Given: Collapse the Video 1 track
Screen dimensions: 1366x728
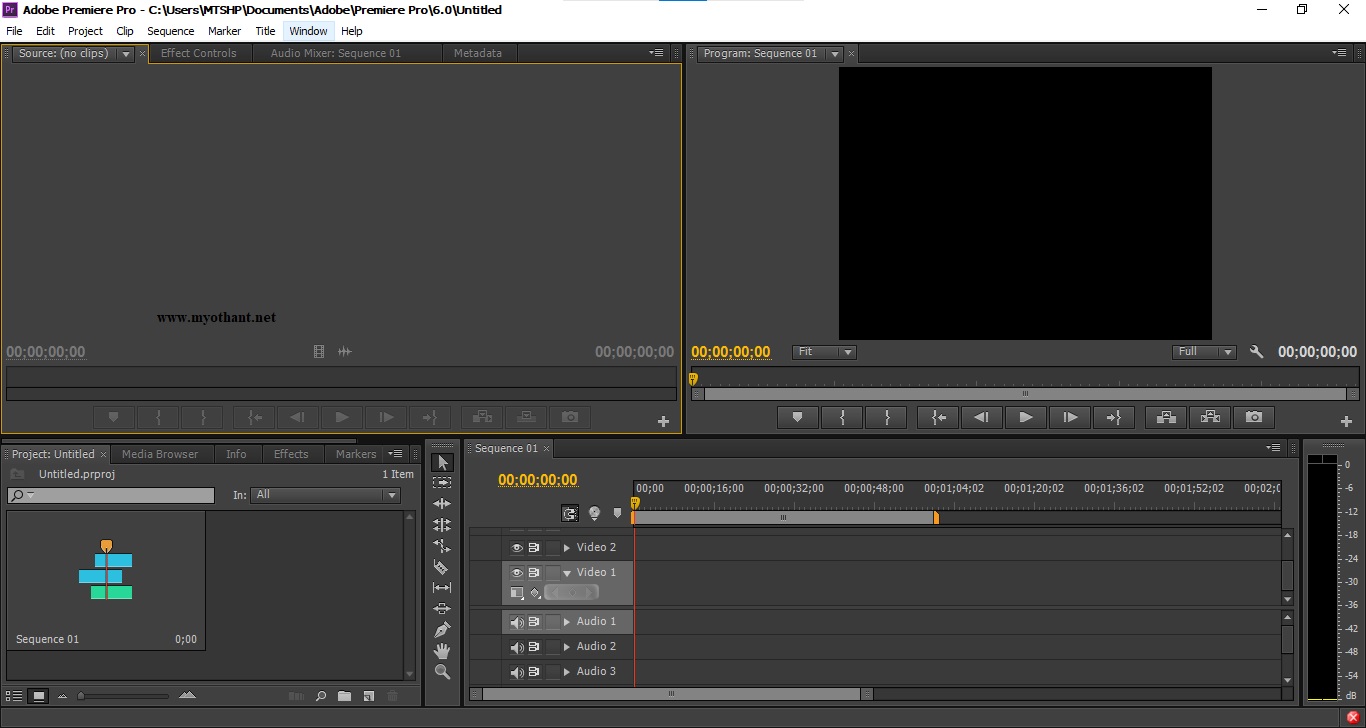Looking at the screenshot, I should pos(567,573).
